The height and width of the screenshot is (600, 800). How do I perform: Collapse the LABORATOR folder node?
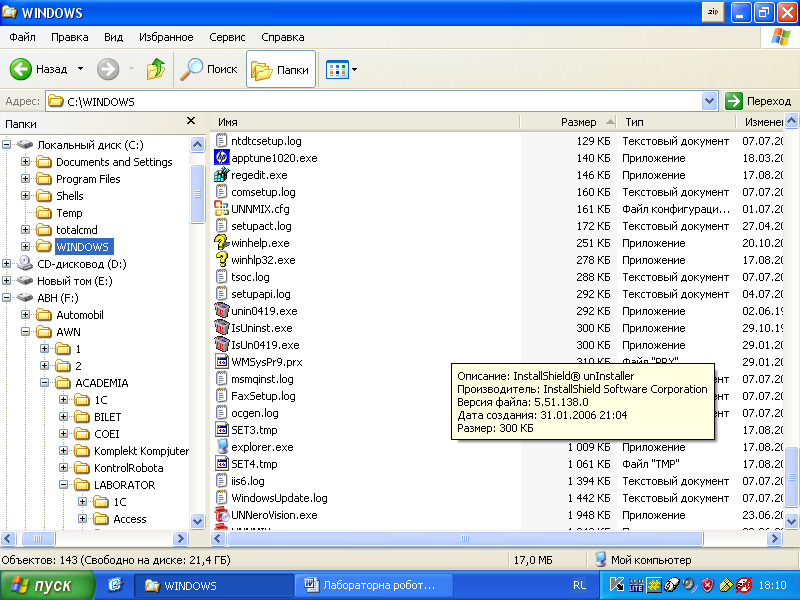point(63,485)
